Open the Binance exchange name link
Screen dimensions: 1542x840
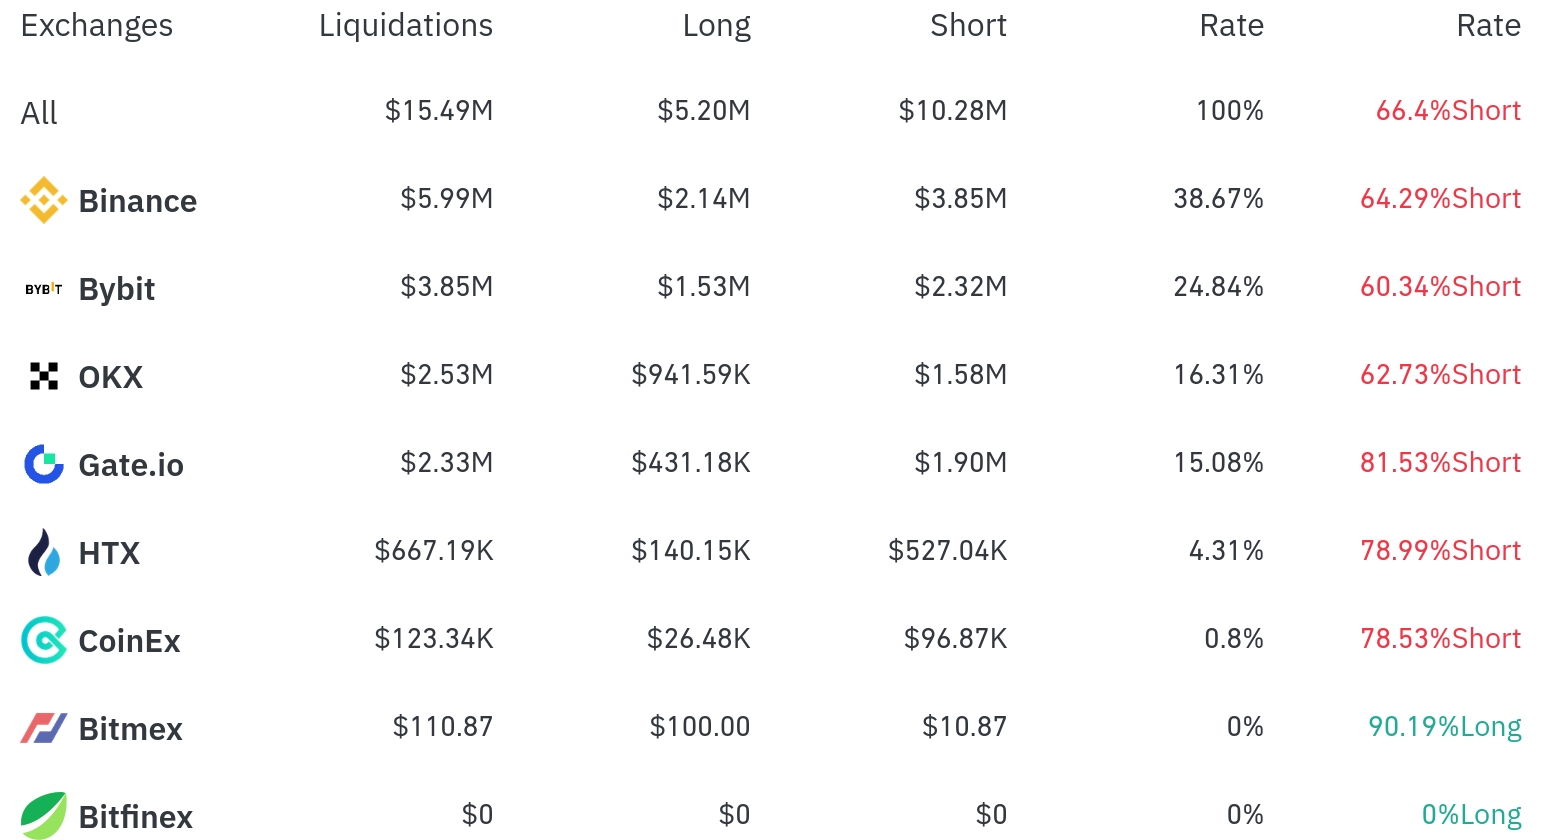[x=138, y=201]
